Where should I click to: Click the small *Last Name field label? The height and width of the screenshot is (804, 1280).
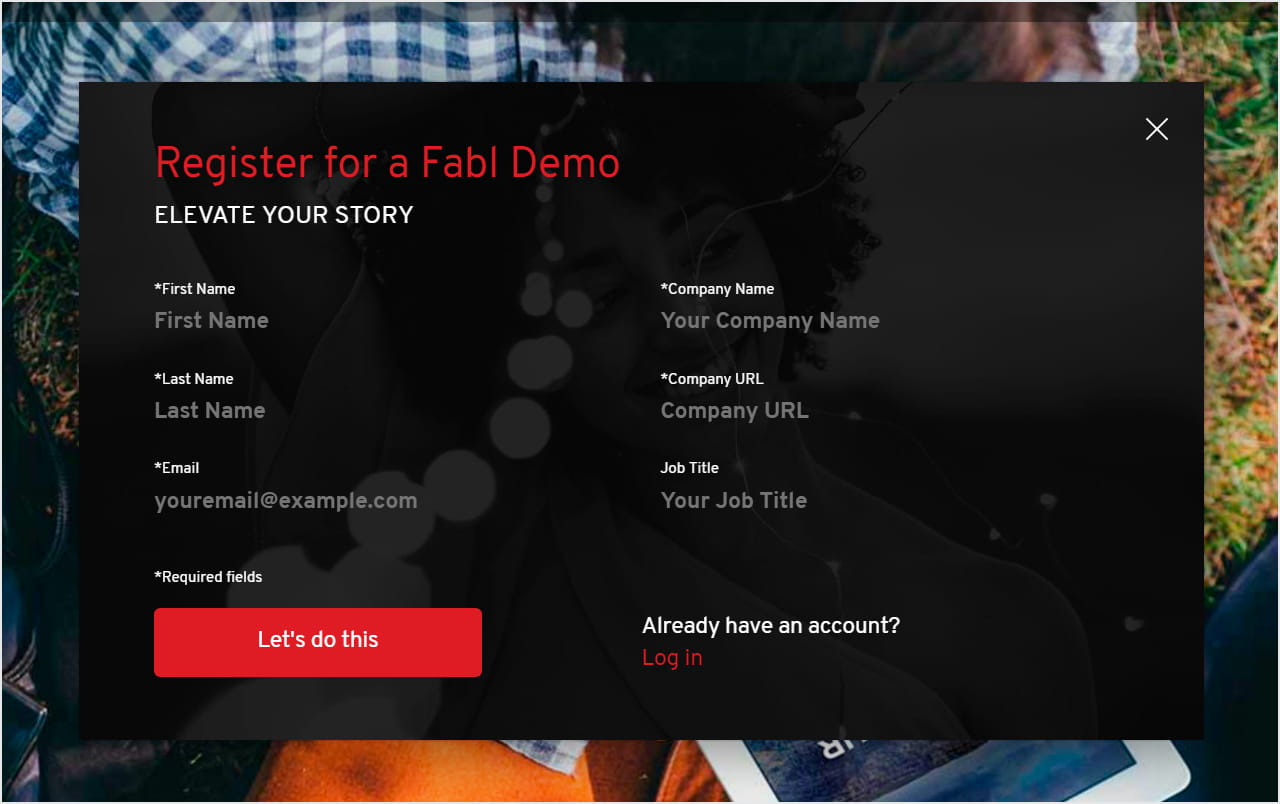point(194,379)
